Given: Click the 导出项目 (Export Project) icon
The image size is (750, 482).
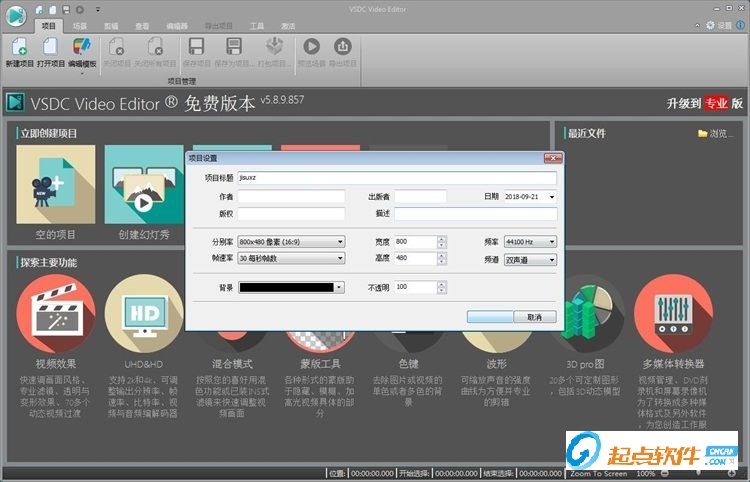Looking at the screenshot, I should click(342, 46).
